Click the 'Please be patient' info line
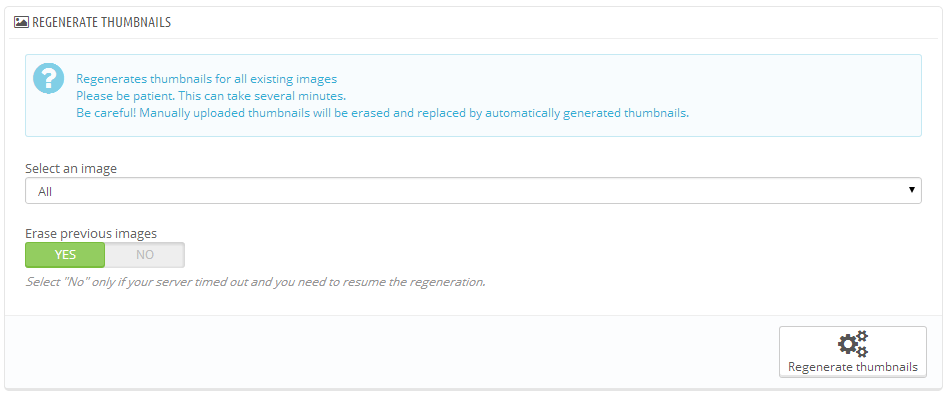 click(211, 96)
